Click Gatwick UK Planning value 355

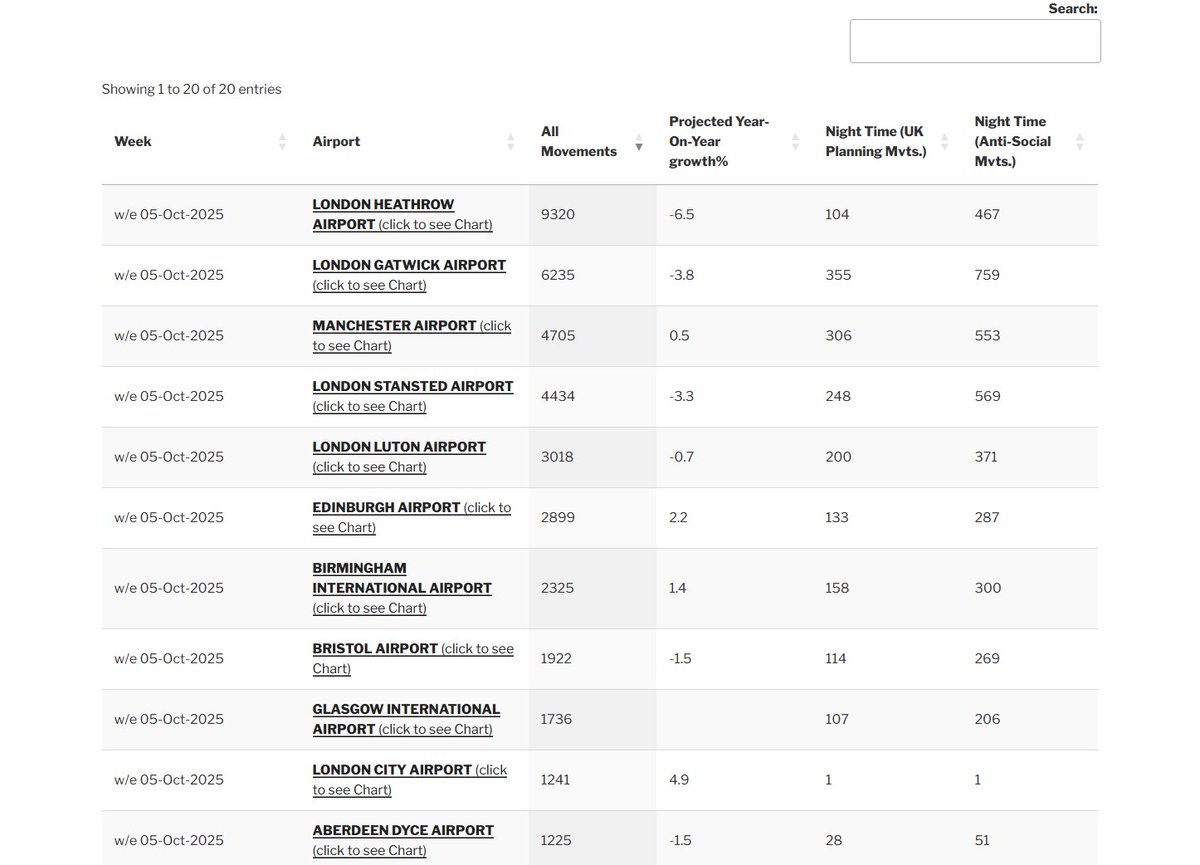(x=839, y=275)
